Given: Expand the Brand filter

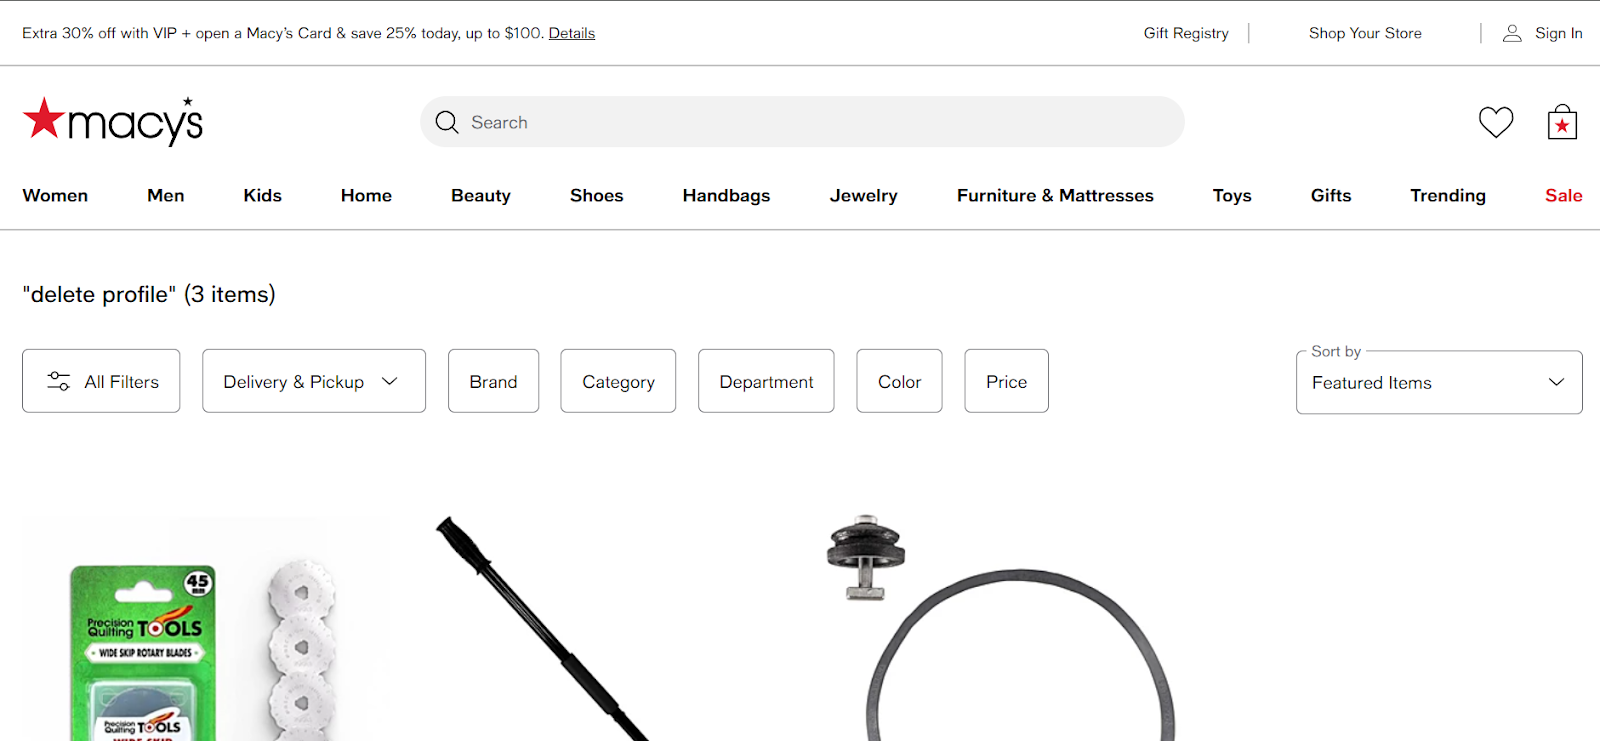Looking at the screenshot, I should pos(493,381).
